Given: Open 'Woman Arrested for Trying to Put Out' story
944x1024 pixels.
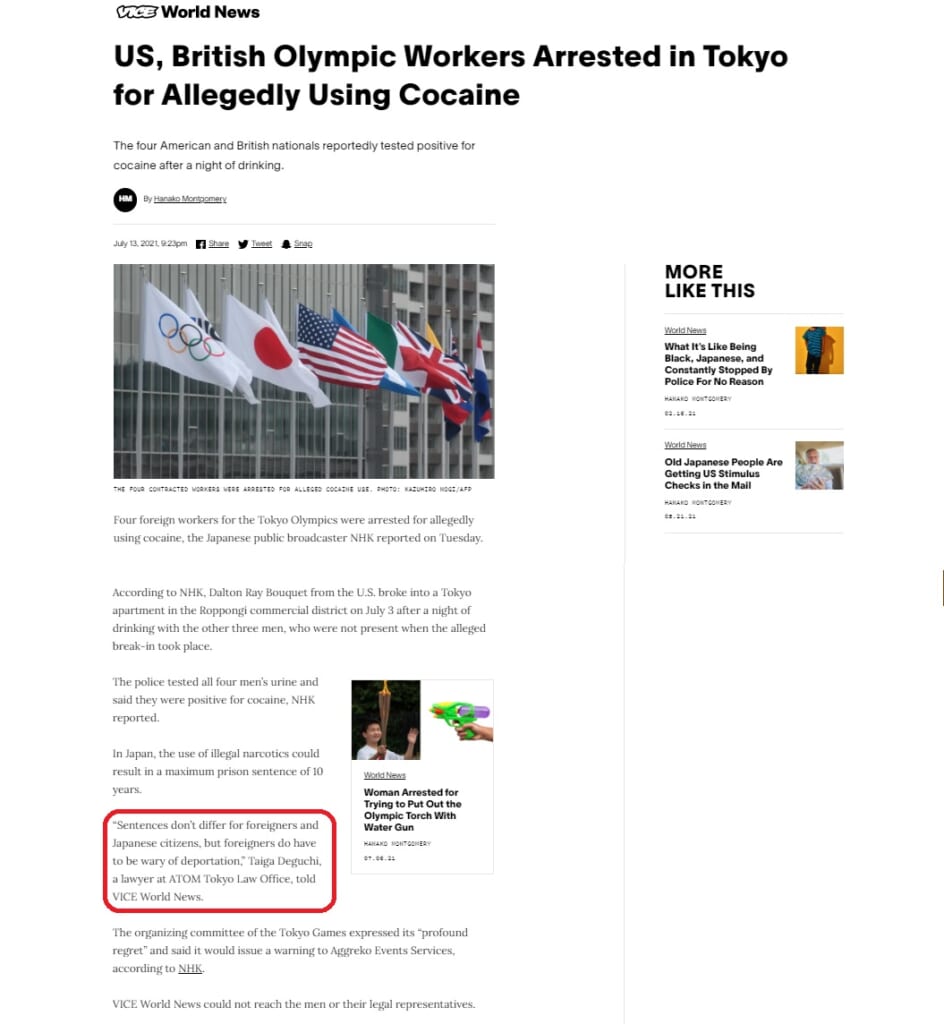Looking at the screenshot, I should (412, 810).
